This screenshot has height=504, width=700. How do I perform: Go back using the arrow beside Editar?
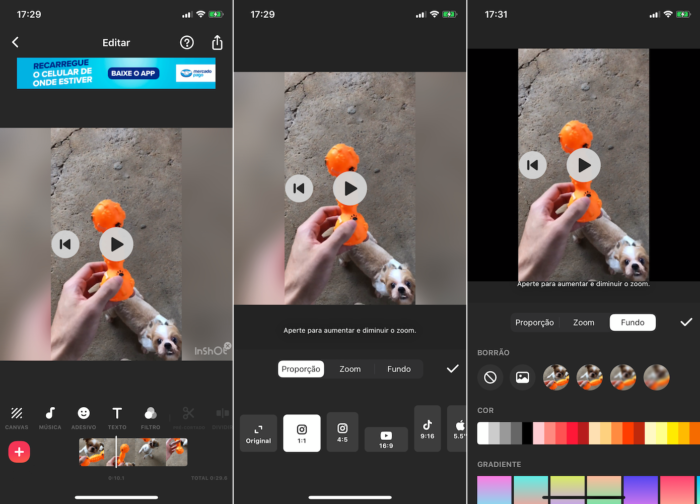click(x=15, y=43)
